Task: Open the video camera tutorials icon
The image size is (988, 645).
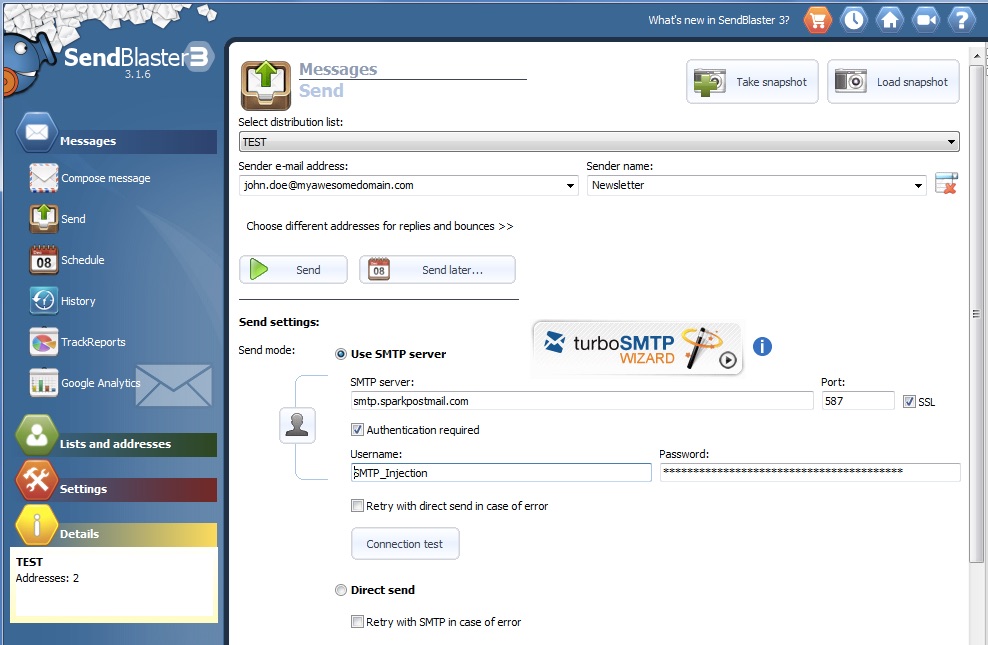Action: click(926, 20)
